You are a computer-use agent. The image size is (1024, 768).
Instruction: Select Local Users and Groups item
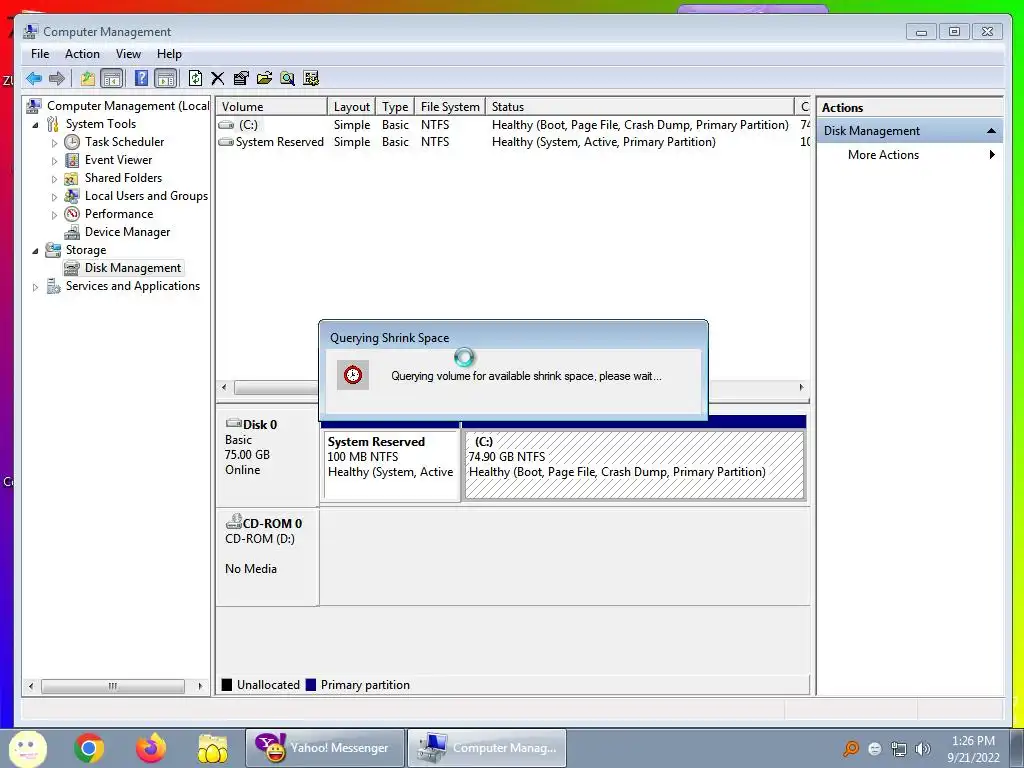146,196
